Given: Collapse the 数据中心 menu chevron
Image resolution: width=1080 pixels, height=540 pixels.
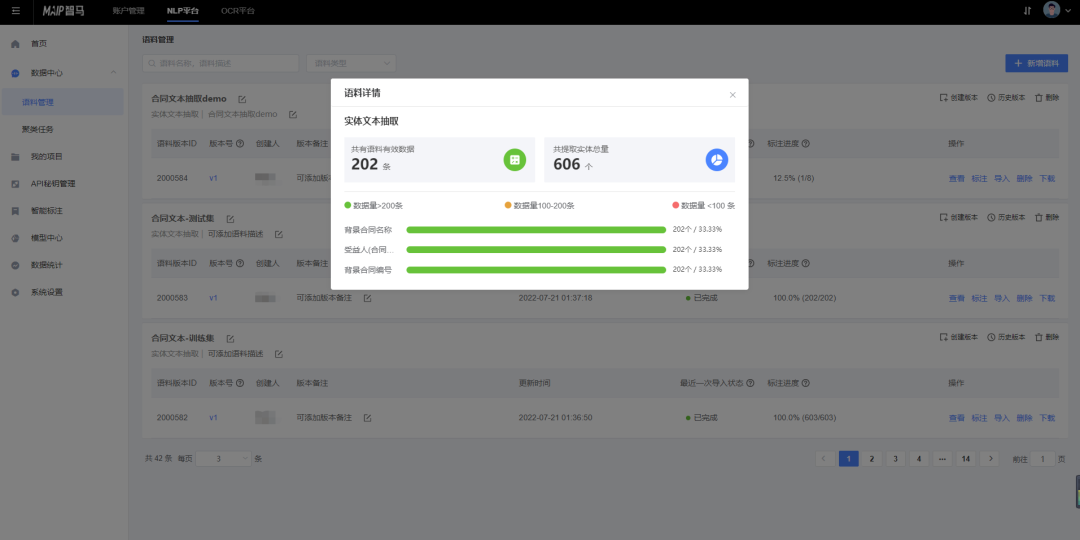Looking at the screenshot, I should click(114, 72).
